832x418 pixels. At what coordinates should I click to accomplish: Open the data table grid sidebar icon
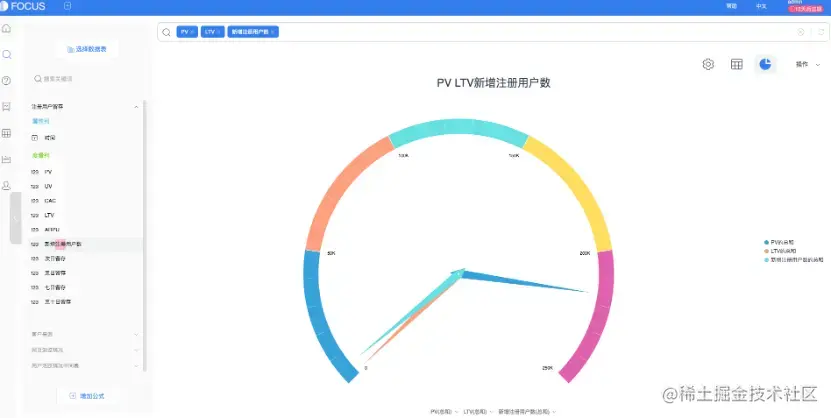6,133
